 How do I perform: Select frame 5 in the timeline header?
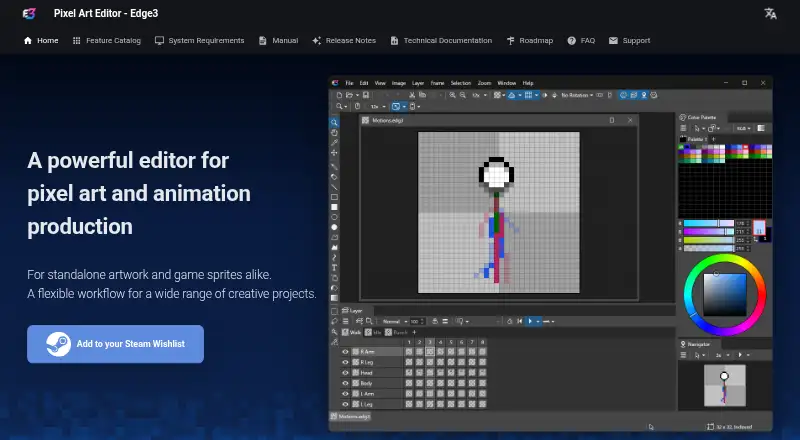click(x=451, y=342)
